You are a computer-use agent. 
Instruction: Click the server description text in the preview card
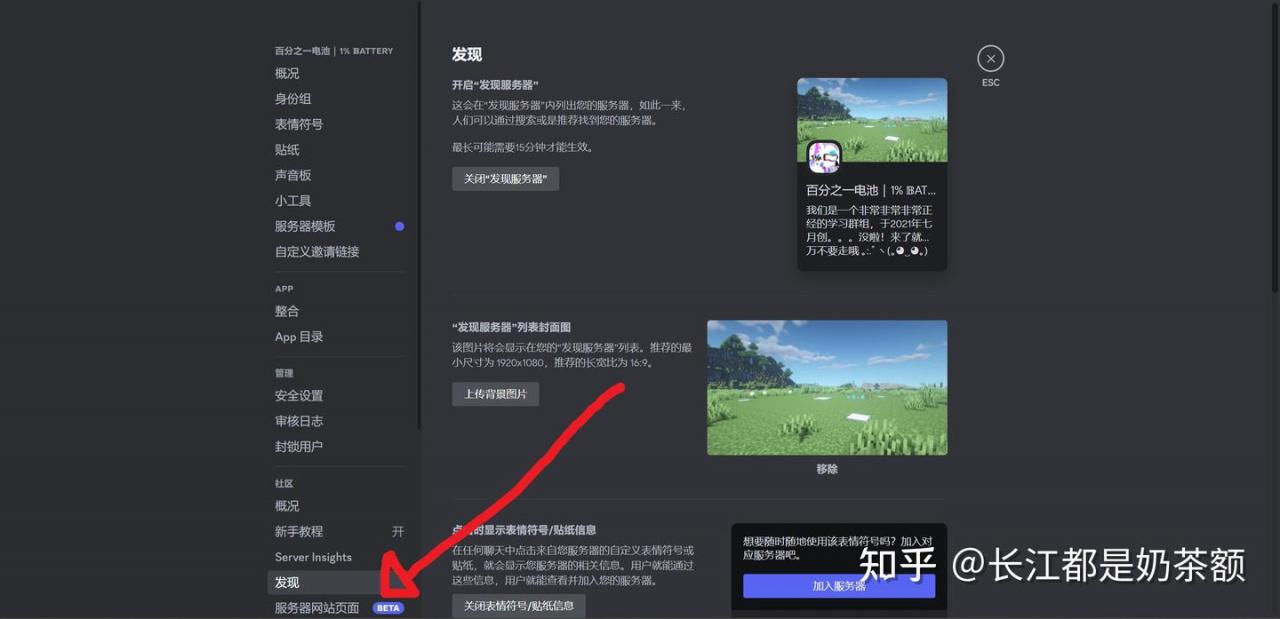[868, 231]
